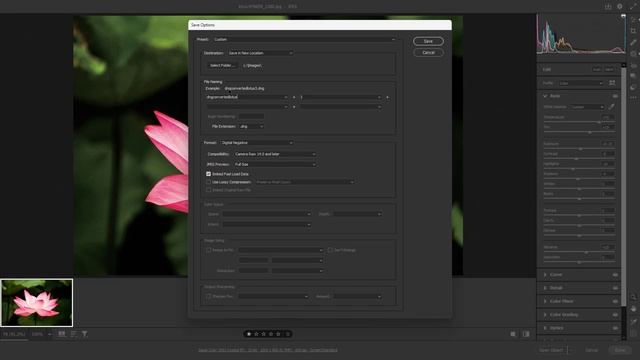This screenshot has width=640, height=360.
Task: Select the Red Eye tool in the right toolbar
Action: (633, 65)
